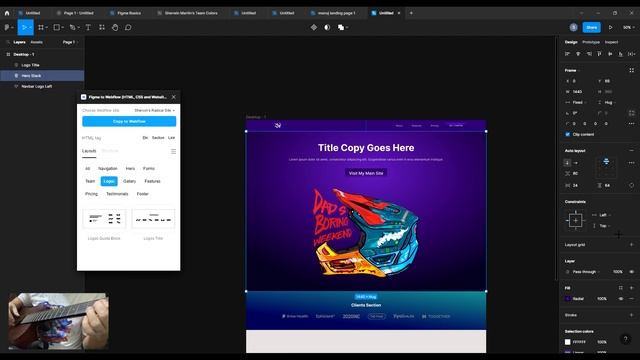The width and height of the screenshot is (640, 360).
Task: Open the Page 1 dropdown
Action: pos(70,42)
